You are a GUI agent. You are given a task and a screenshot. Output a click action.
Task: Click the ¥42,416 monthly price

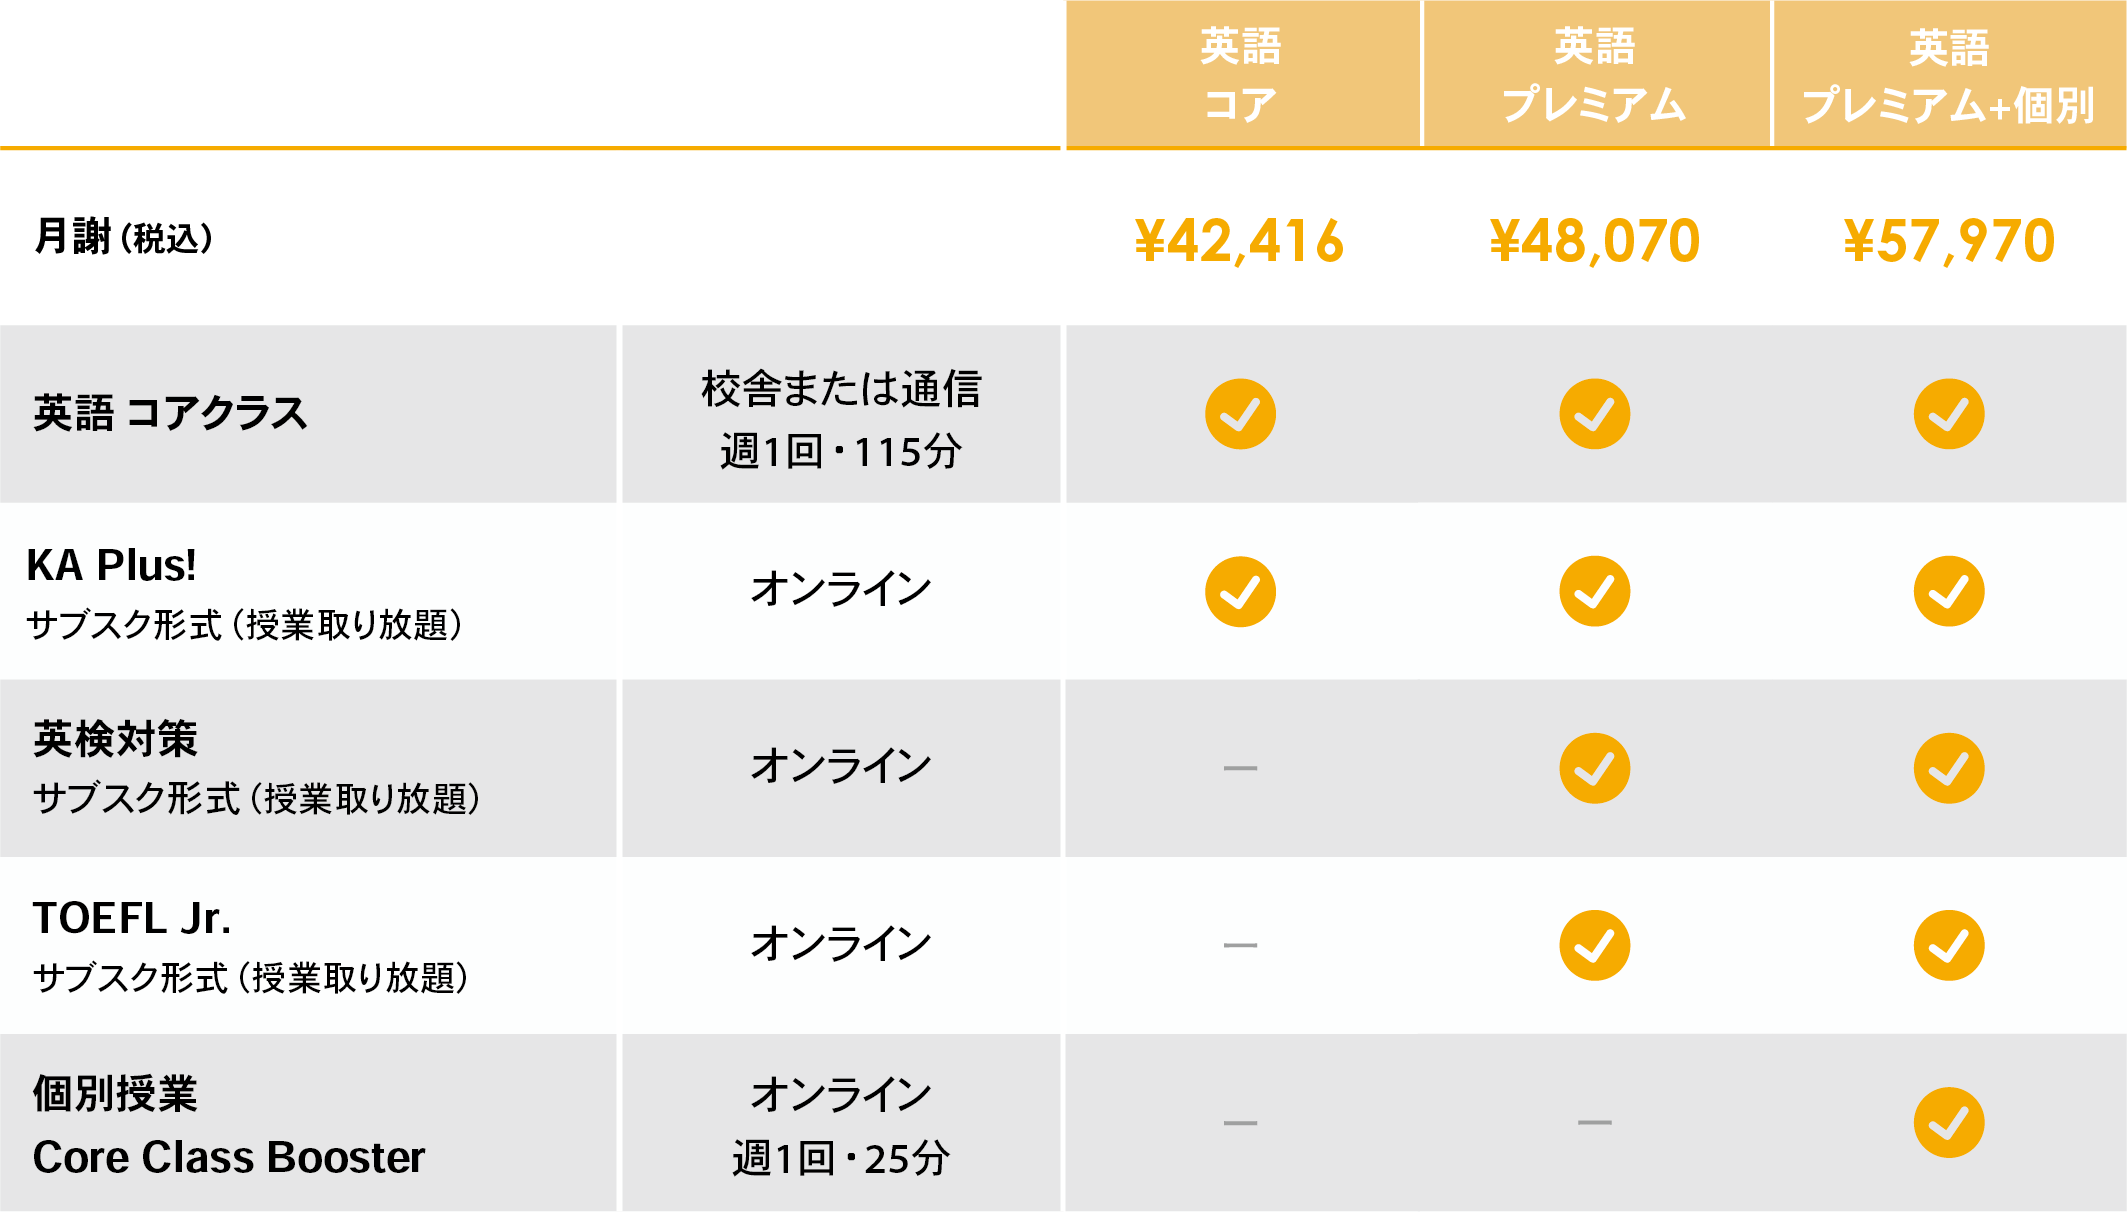[x=1240, y=241]
